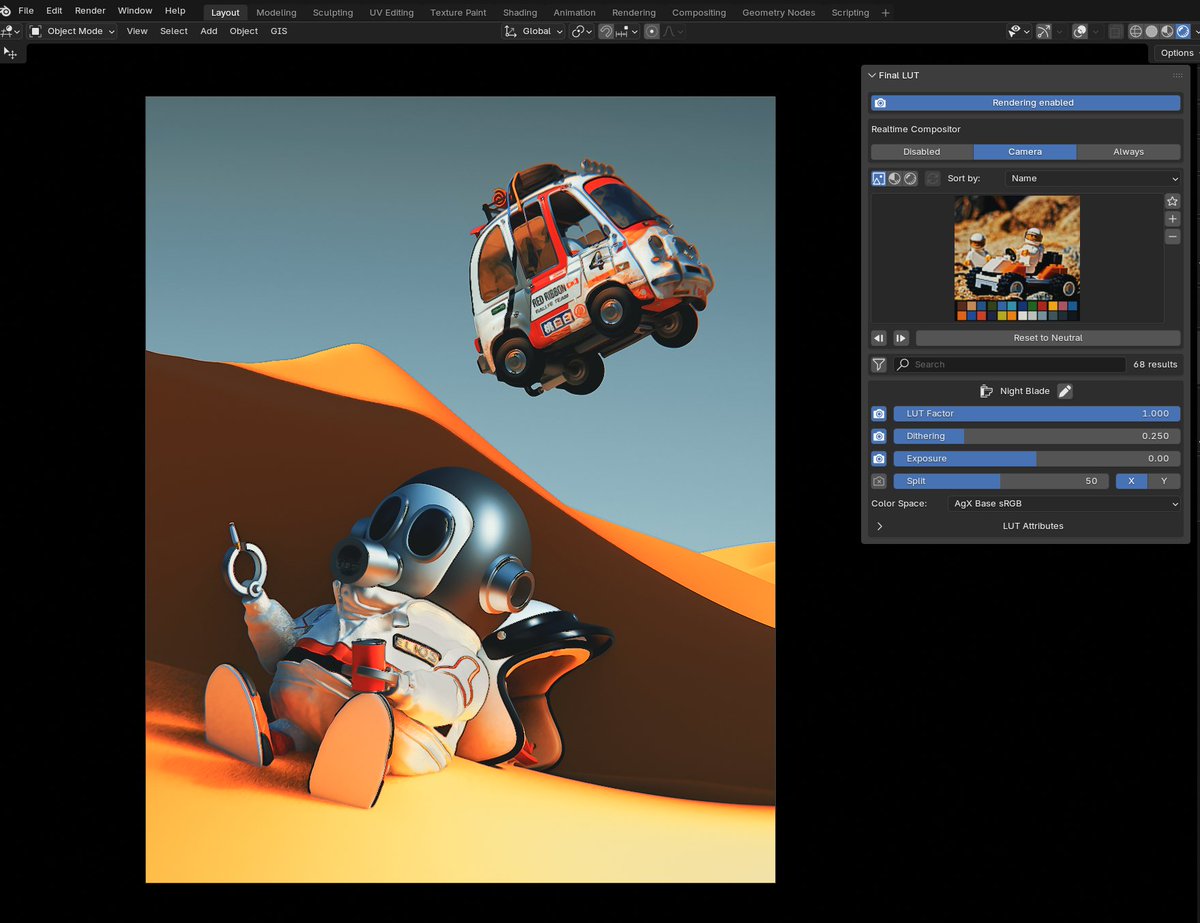This screenshot has height=923, width=1200.
Task: Click the LUT Factor slider
Action: [1037, 414]
